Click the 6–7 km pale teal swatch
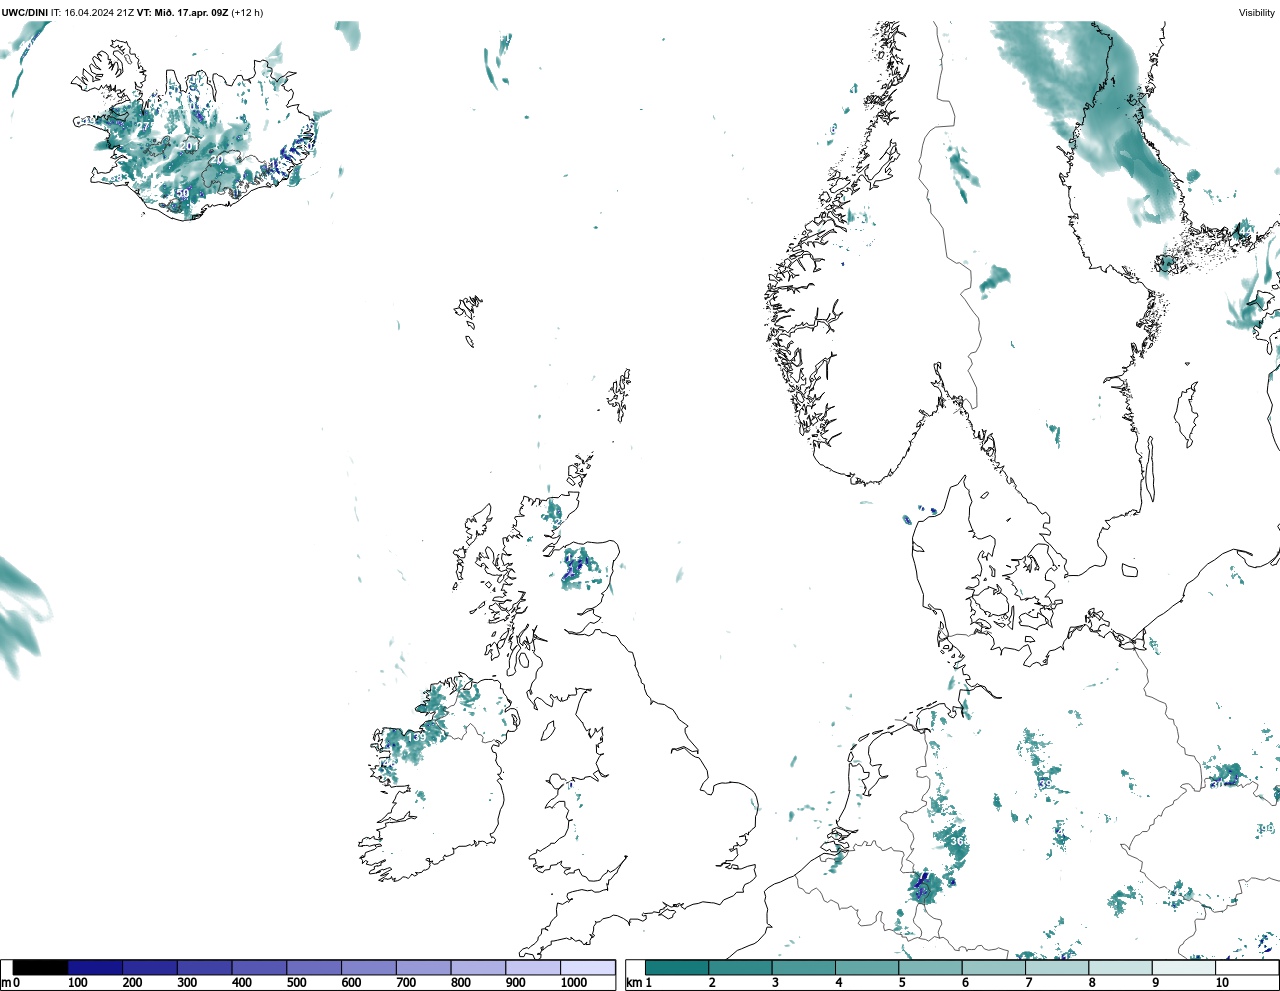Image resolution: width=1280 pixels, height=991 pixels. tap(993, 968)
